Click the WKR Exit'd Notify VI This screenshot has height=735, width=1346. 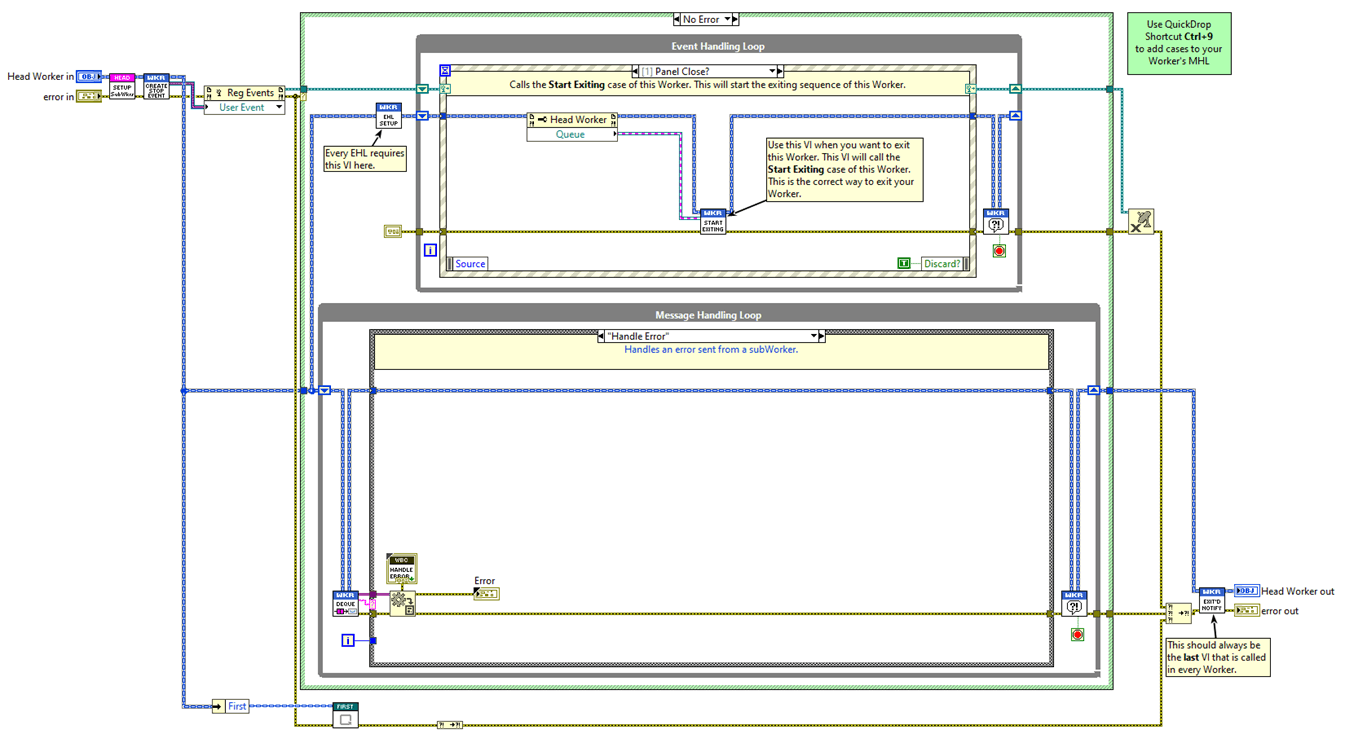(1212, 600)
